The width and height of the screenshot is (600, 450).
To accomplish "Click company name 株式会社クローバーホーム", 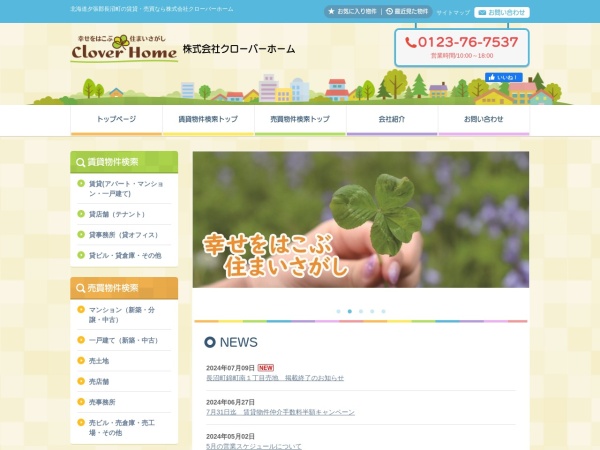I will [x=239, y=49].
